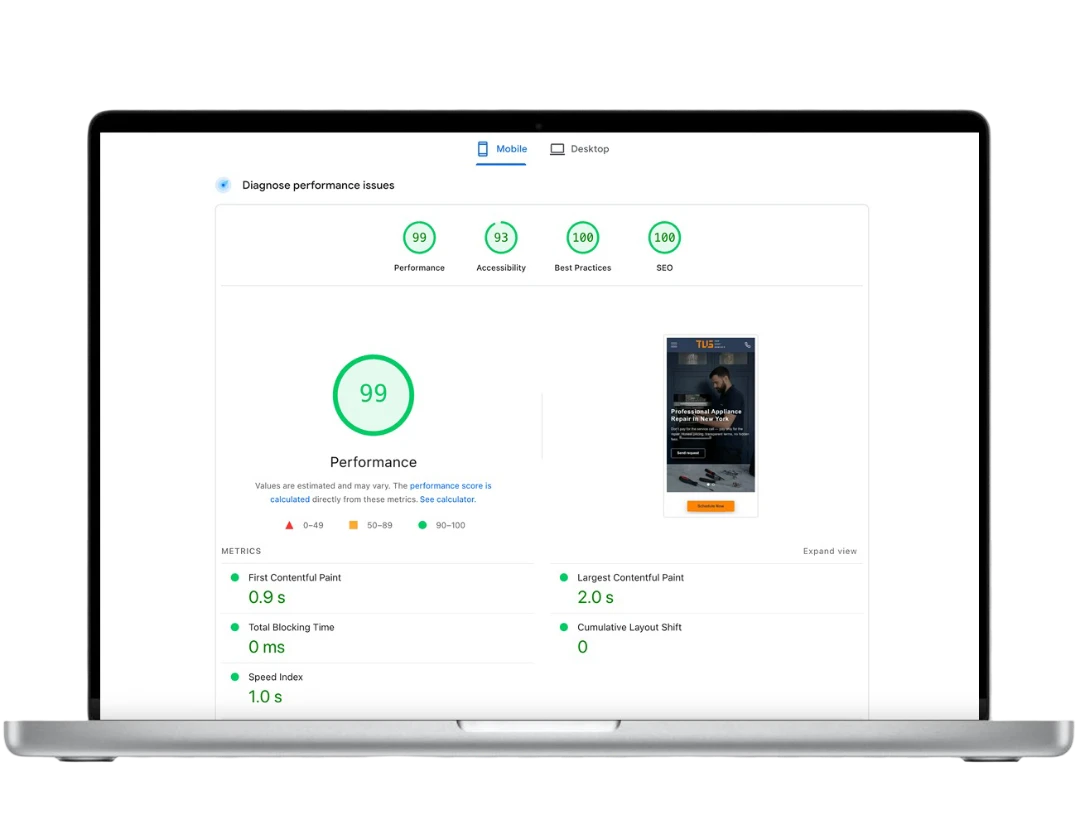Viewport: 1080px width, 840px height.
Task: Select the SEO 100 score gauge
Action: point(664,238)
